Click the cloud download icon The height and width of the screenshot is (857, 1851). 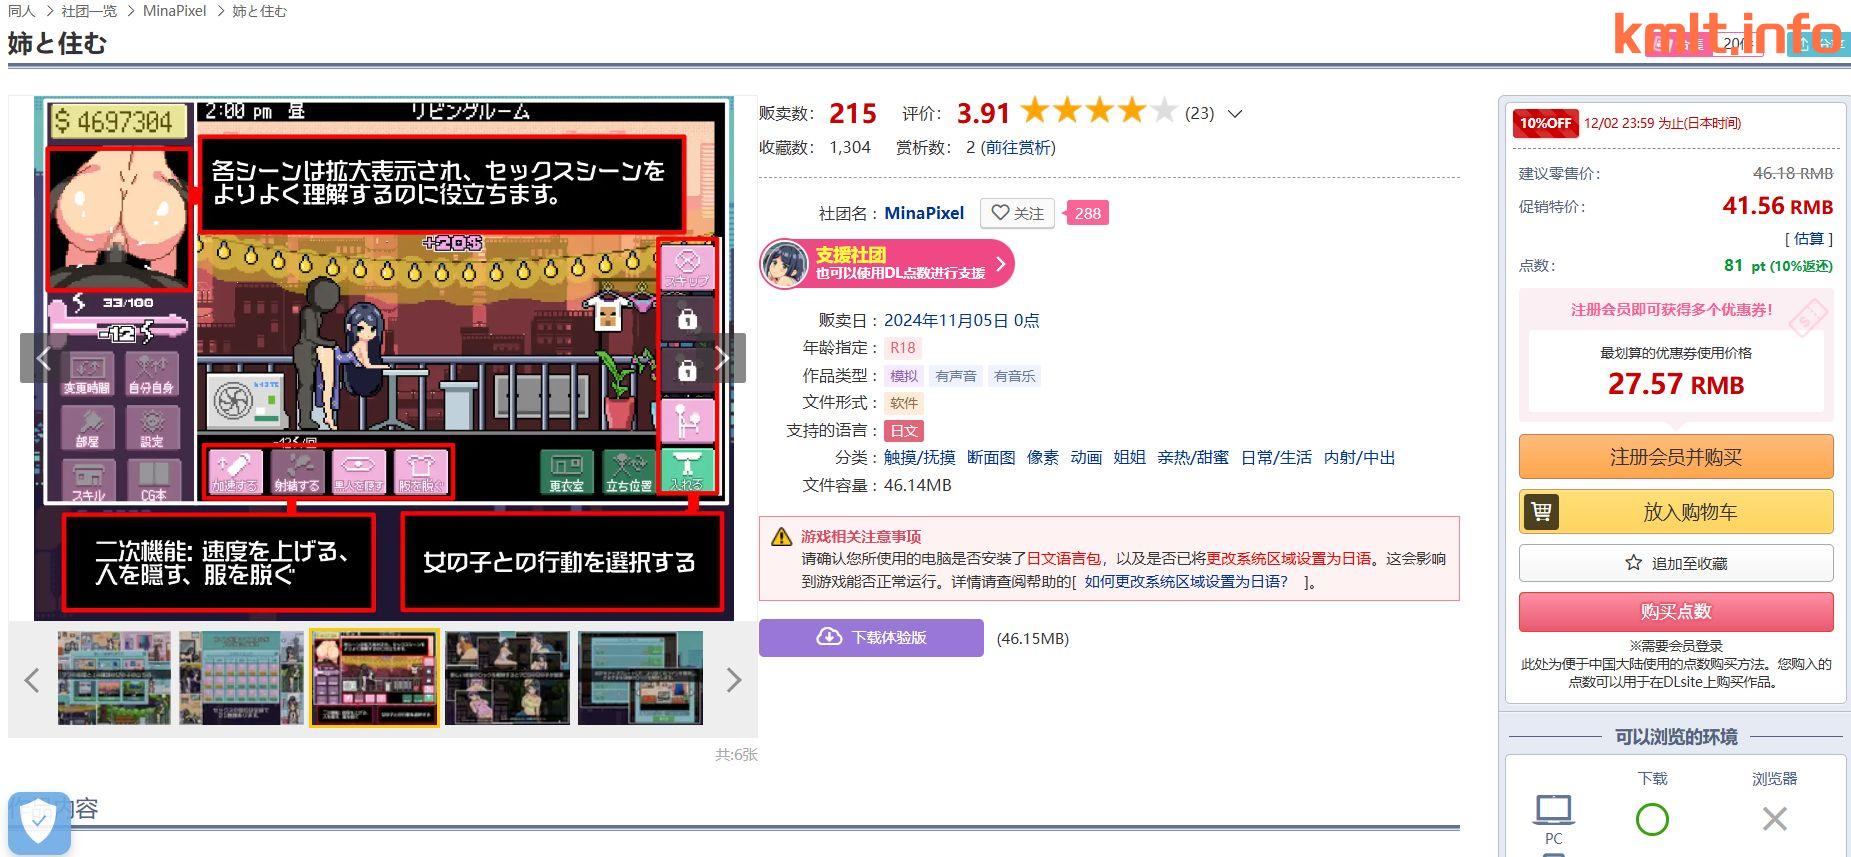pyautogui.click(x=830, y=637)
